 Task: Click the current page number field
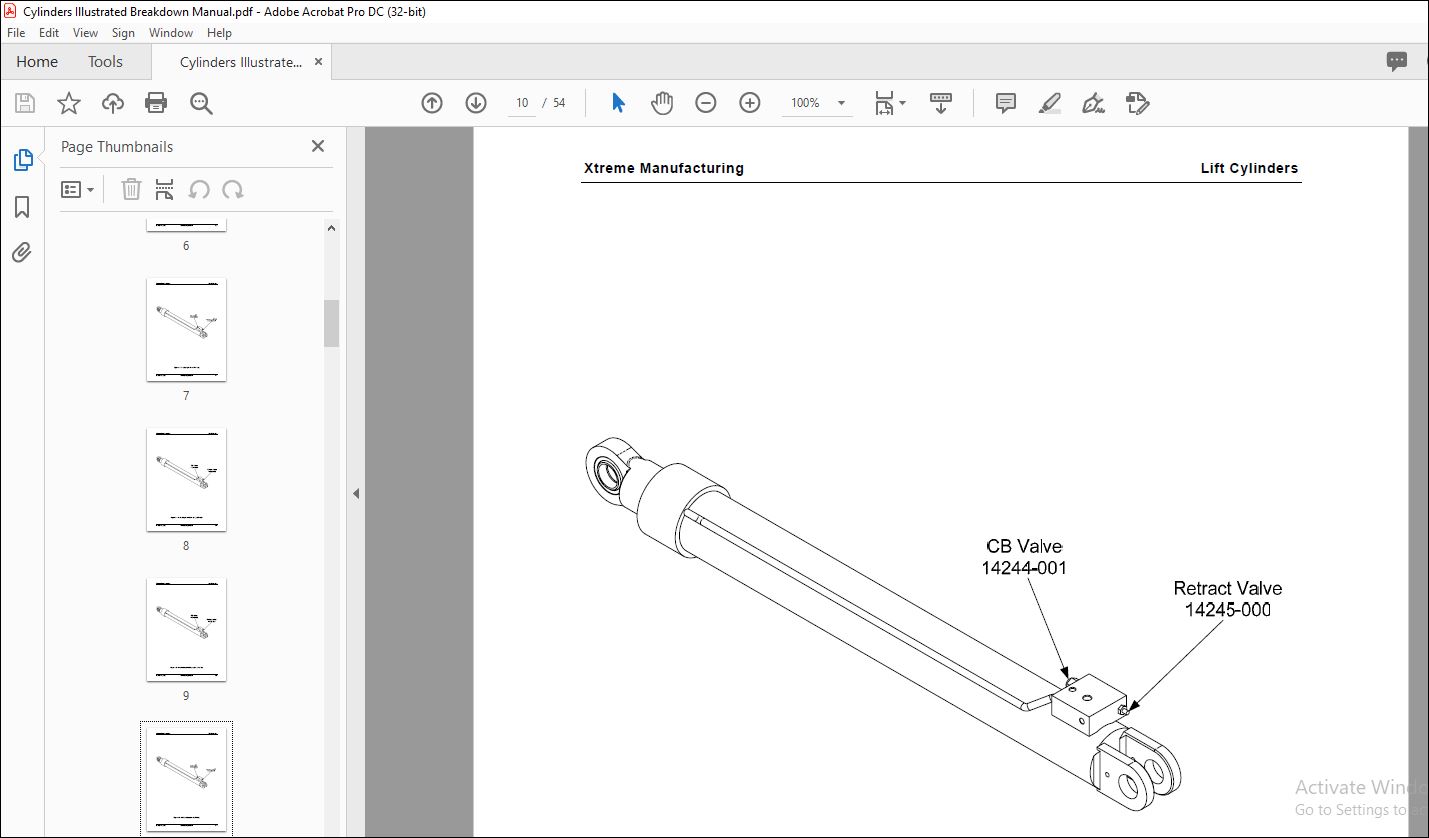coord(521,103)
